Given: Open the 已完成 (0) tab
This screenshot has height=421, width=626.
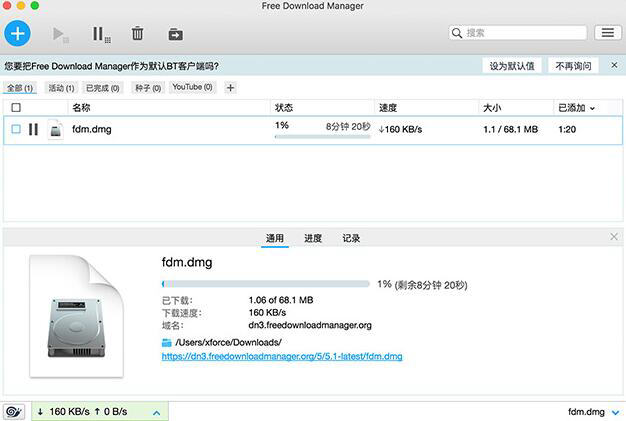Looking at the screenshot, I should tap(103, 88).
